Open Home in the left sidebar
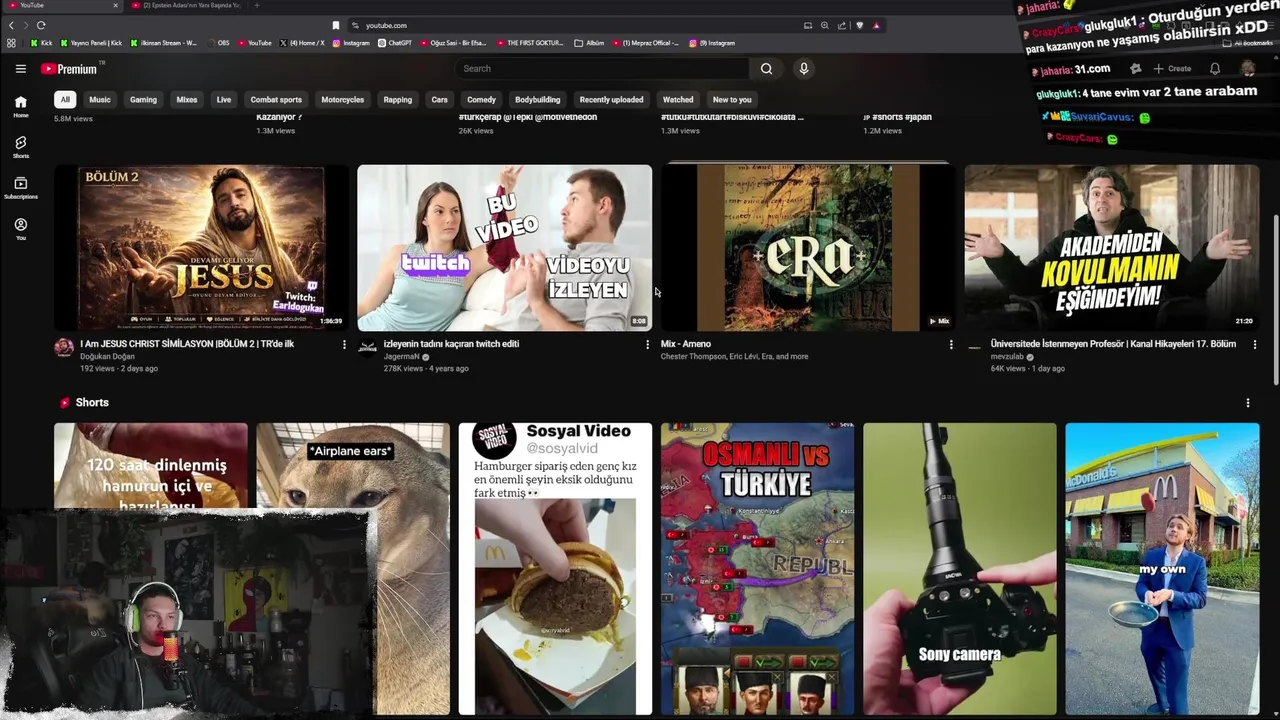This screenshot has width=1280, height=720. [x=20, y=107]
